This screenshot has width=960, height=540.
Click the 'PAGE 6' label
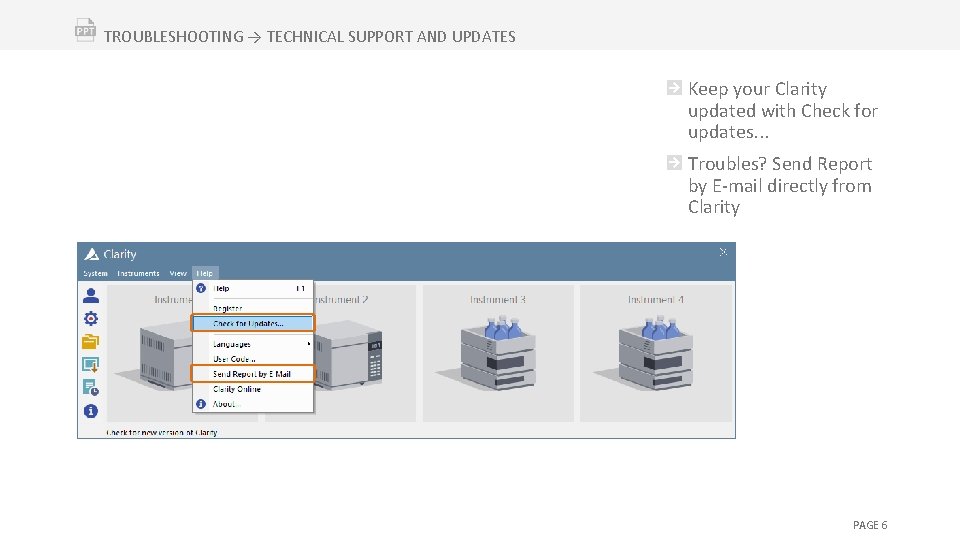tap(869, 525)
